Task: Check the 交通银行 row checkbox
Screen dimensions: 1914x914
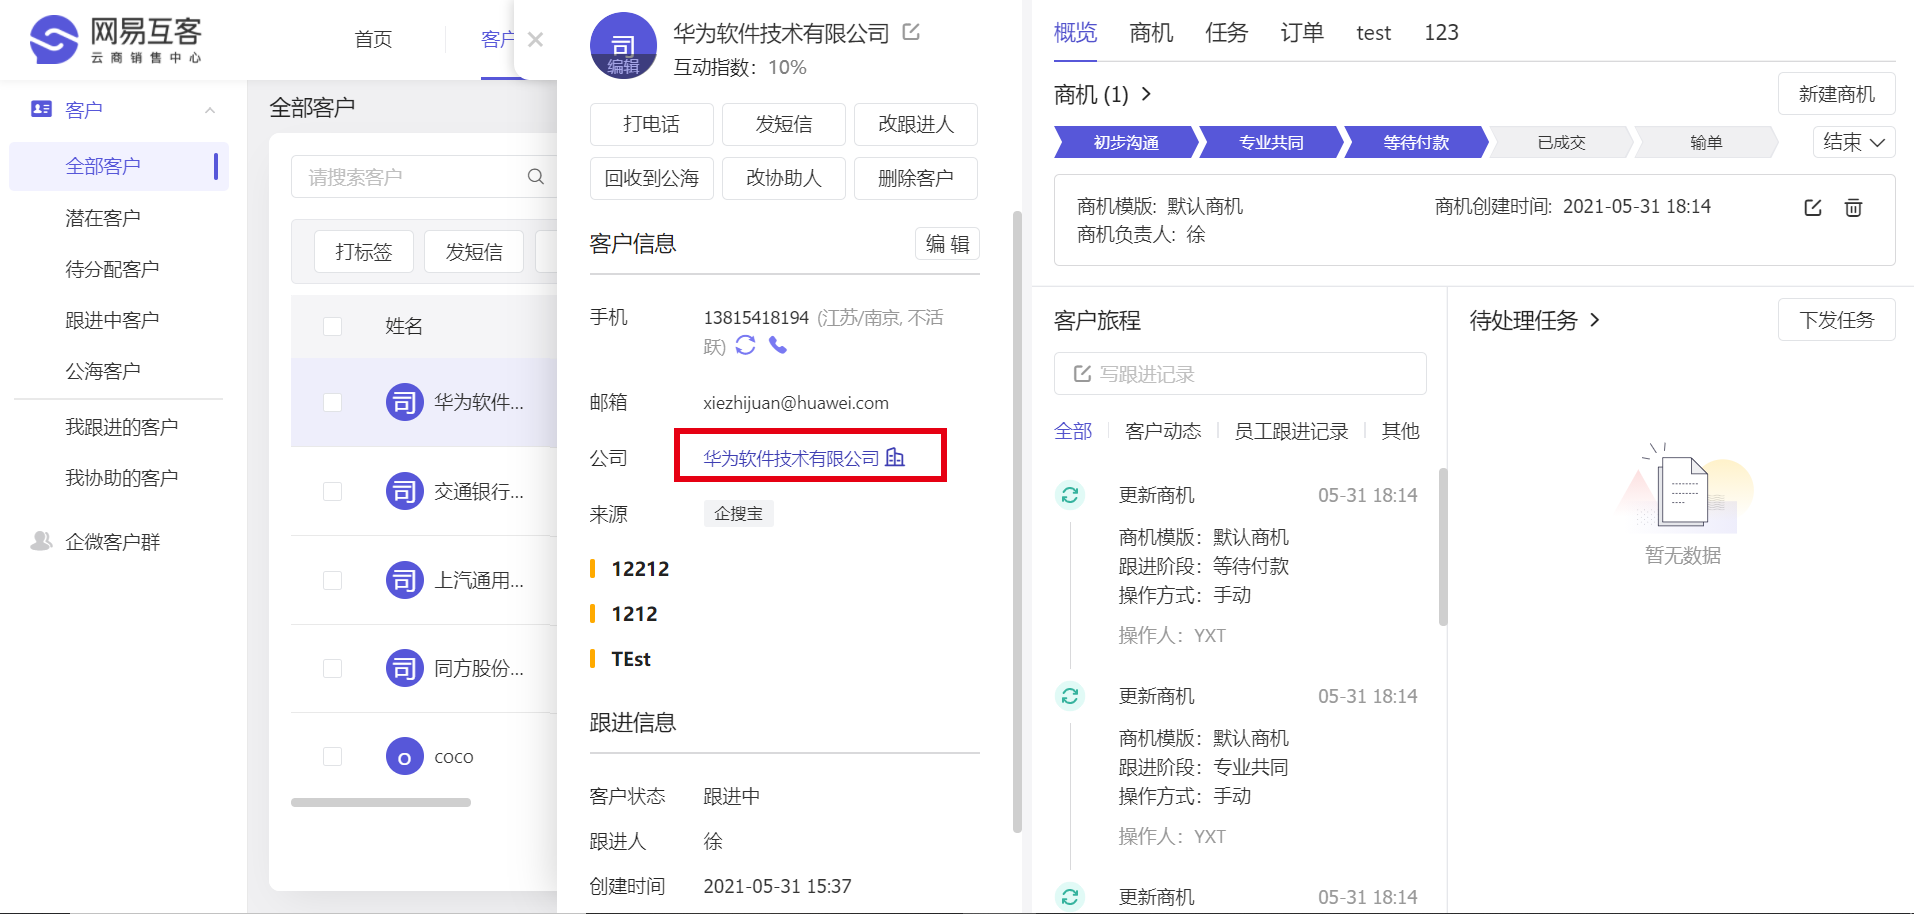Action: [x=333, y=491]
